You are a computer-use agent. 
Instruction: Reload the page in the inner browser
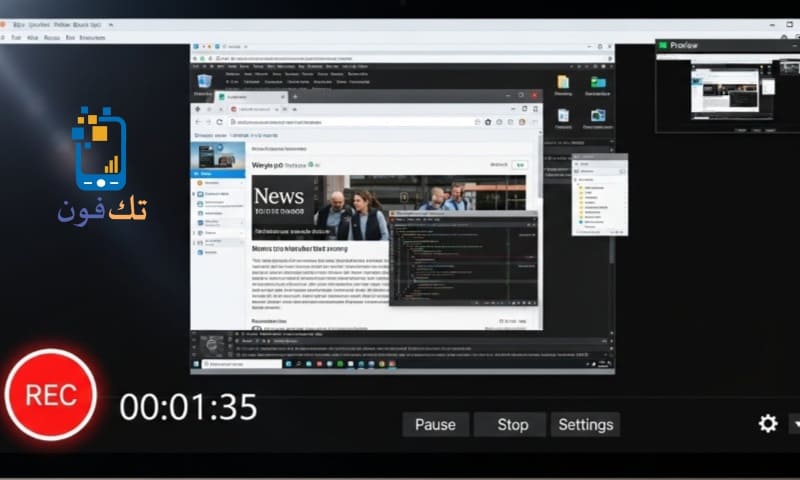(x=220, y=121)
